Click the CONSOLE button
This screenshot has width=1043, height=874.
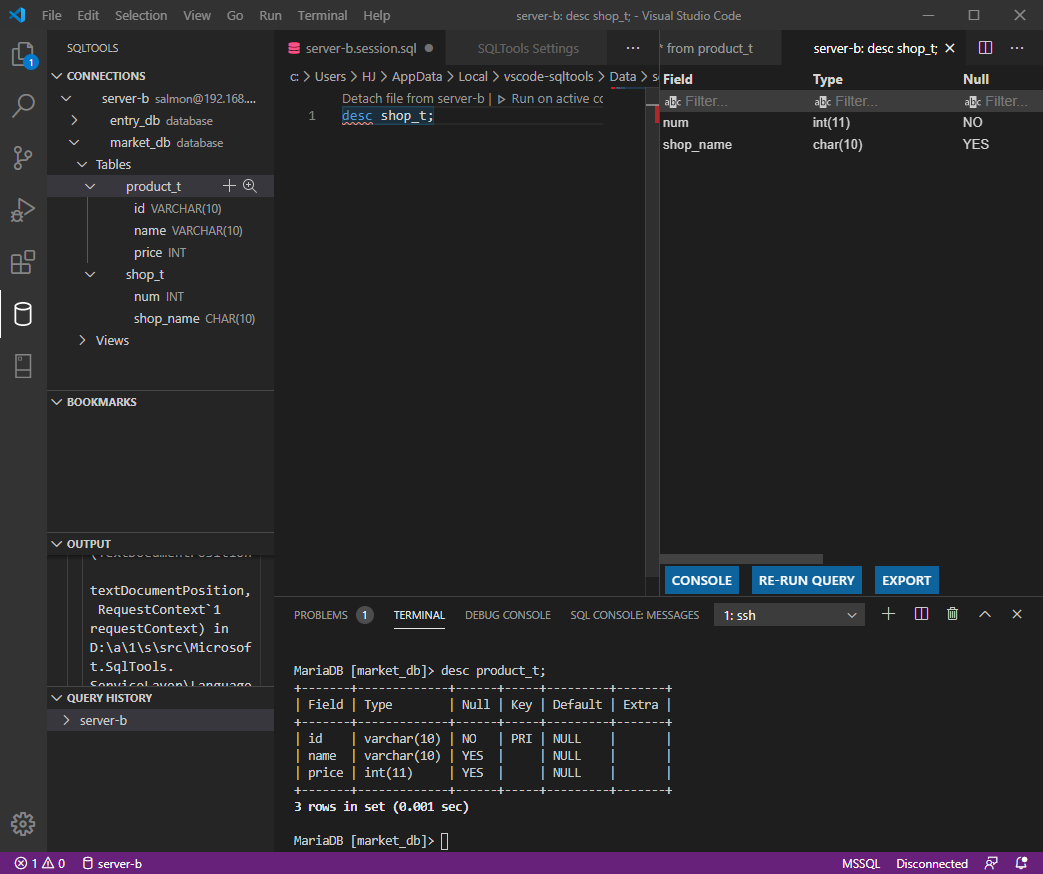[702, 580]
